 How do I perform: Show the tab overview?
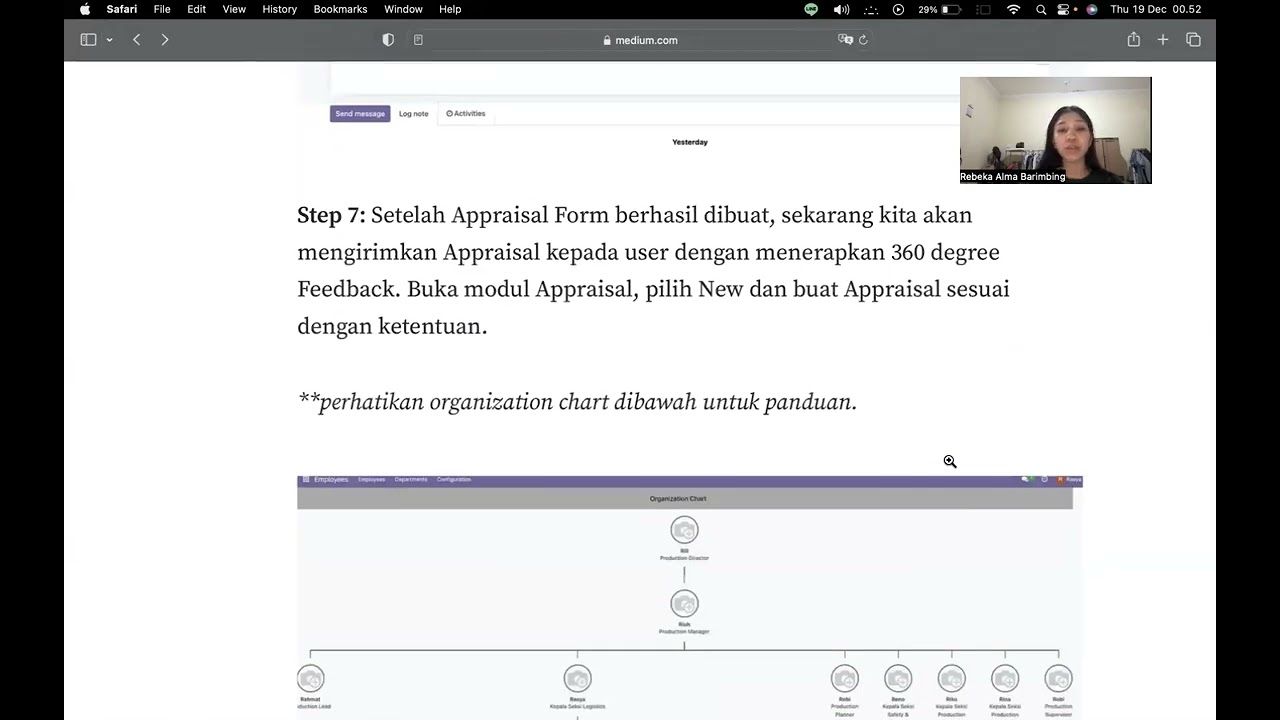1193,40
